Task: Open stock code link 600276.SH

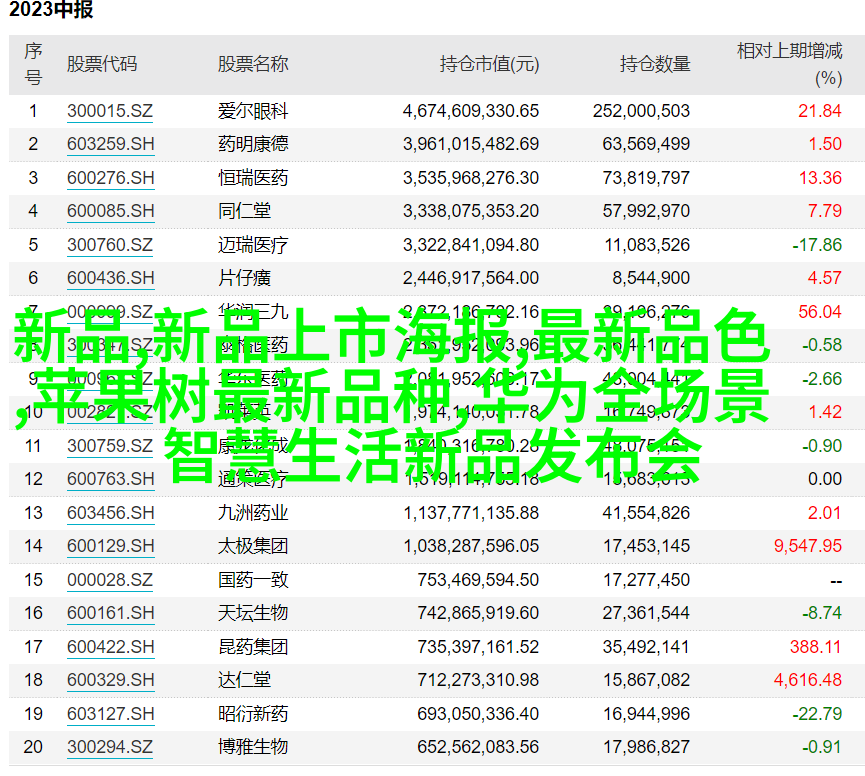Action: click(x=110, y=178)
